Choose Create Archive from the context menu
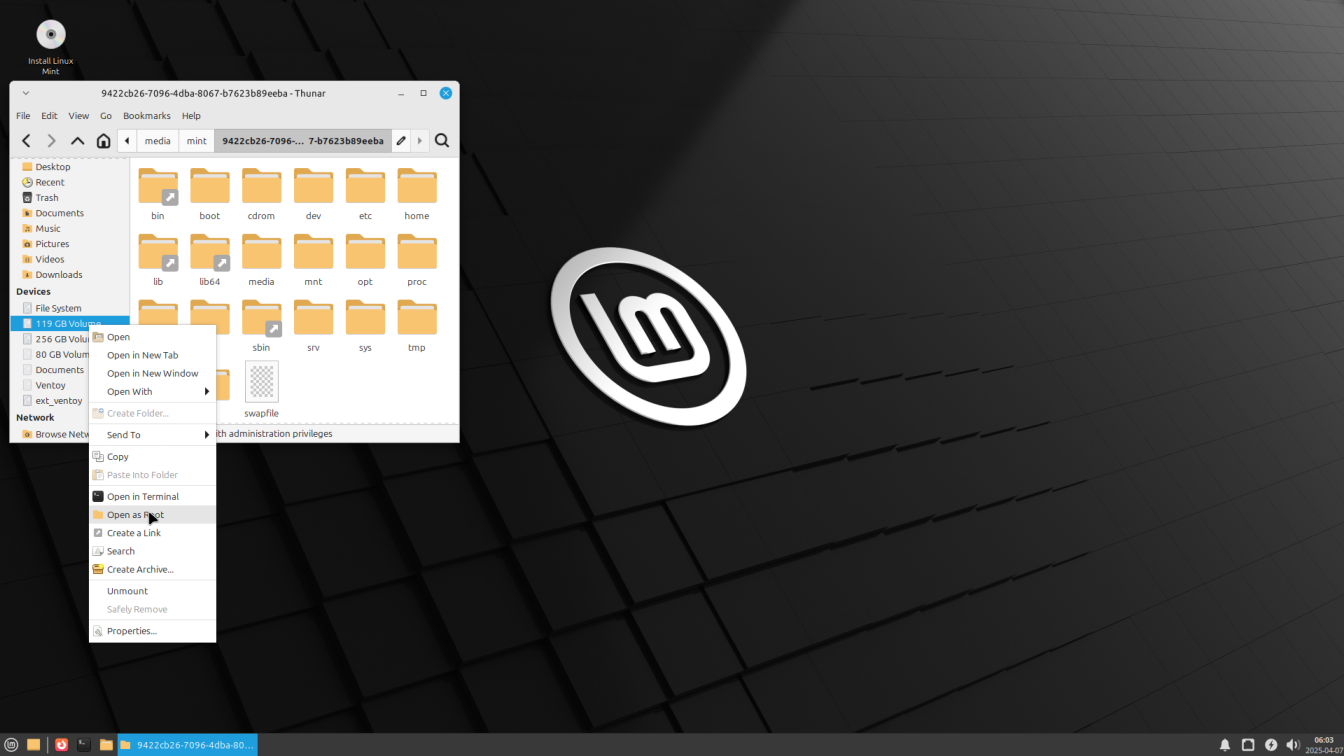Viewport: 1344px width, 756px height. (x=152, y=569)
